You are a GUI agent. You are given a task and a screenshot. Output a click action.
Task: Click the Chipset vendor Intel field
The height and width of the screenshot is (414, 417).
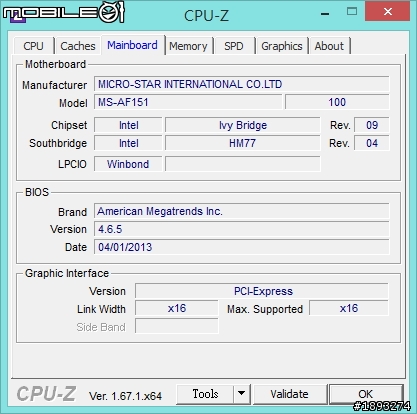click(128, 125)
